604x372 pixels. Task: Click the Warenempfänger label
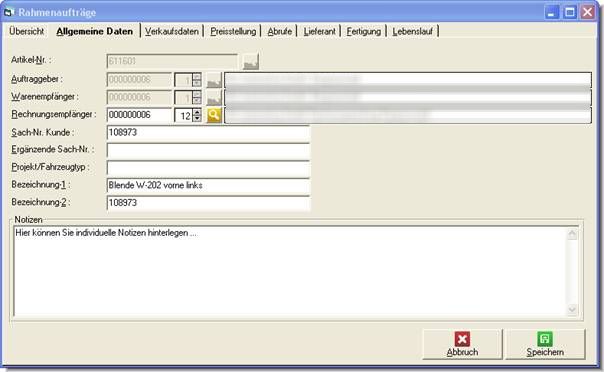click(x=44, y=97)
